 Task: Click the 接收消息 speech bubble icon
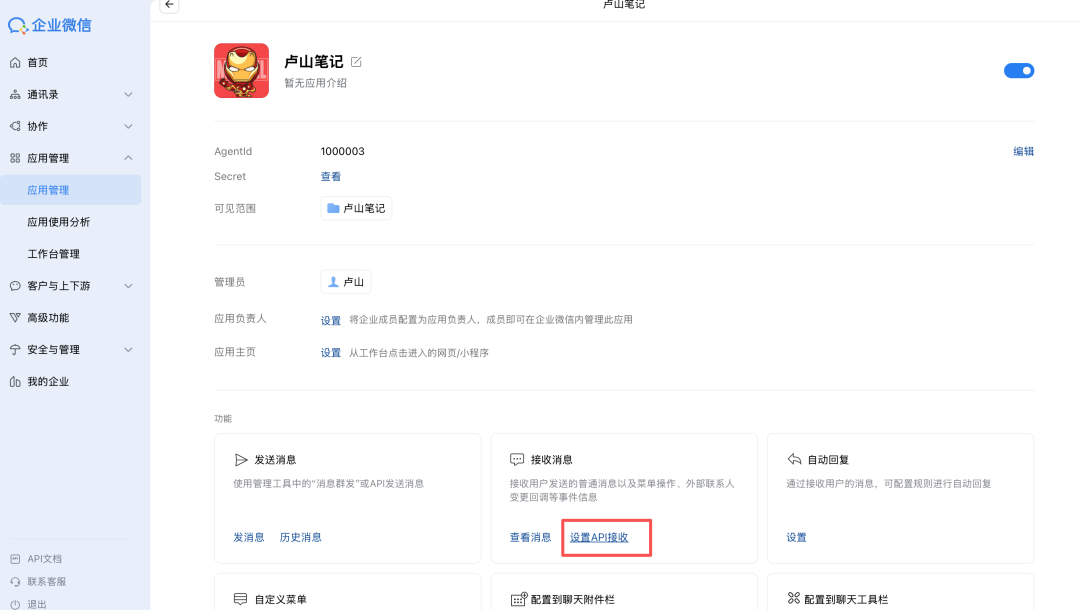click(x=517, y=459)
